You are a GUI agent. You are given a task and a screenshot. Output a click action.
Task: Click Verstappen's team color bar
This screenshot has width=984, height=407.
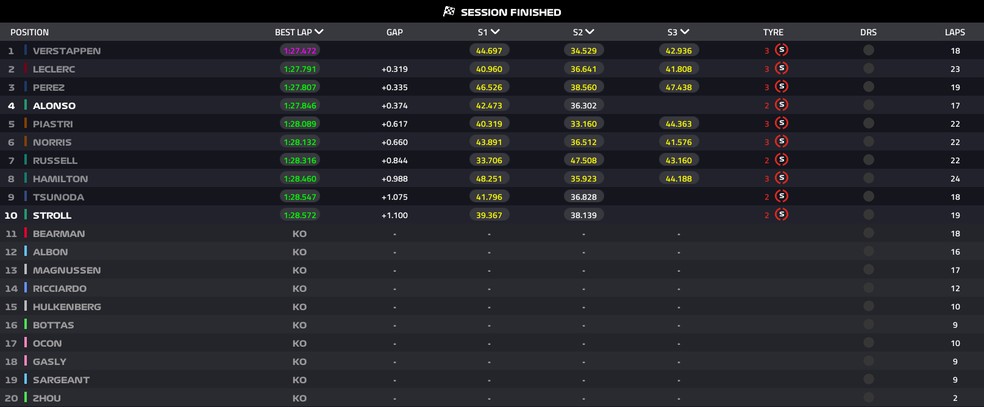click(26, 50)
